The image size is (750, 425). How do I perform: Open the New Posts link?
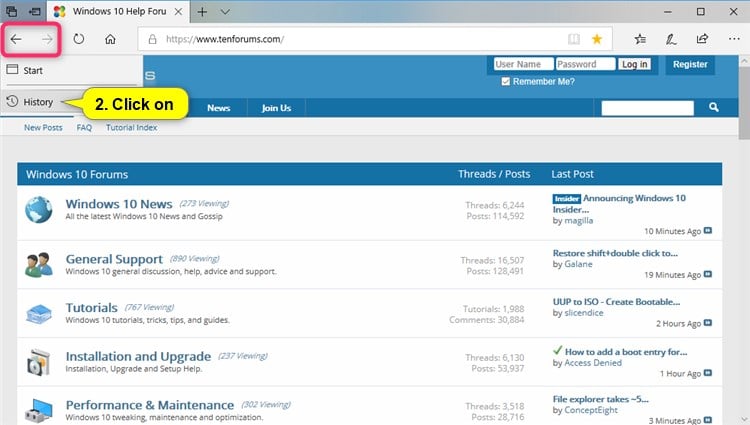(43, 128)
